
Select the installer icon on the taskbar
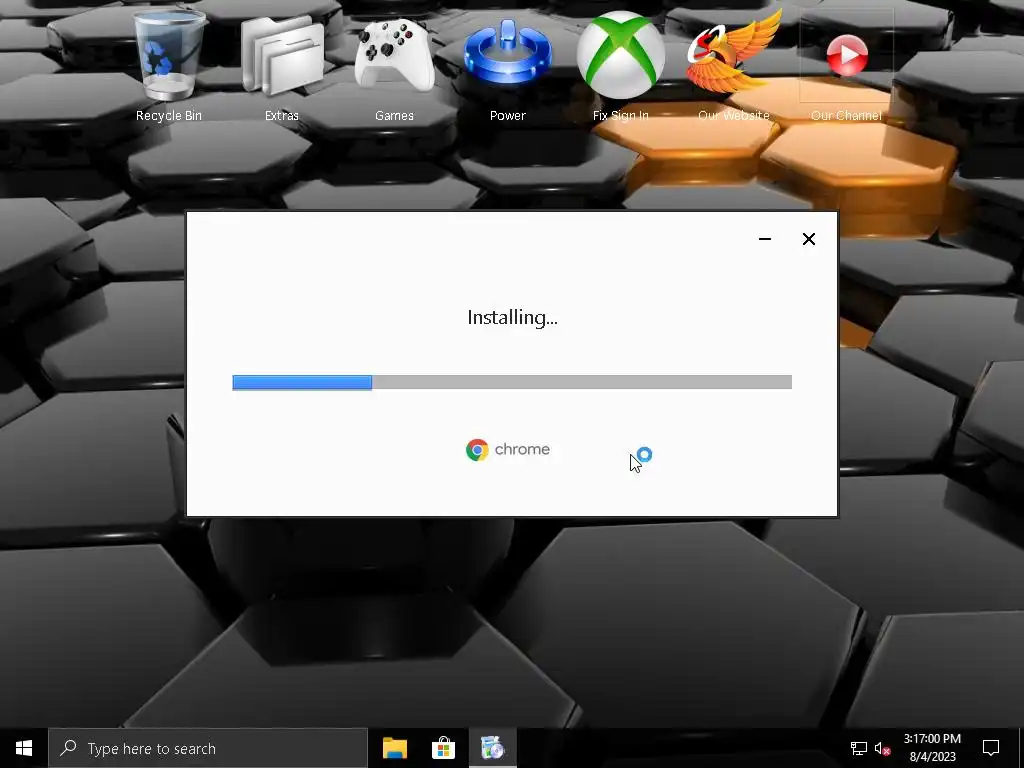(492, 748)
